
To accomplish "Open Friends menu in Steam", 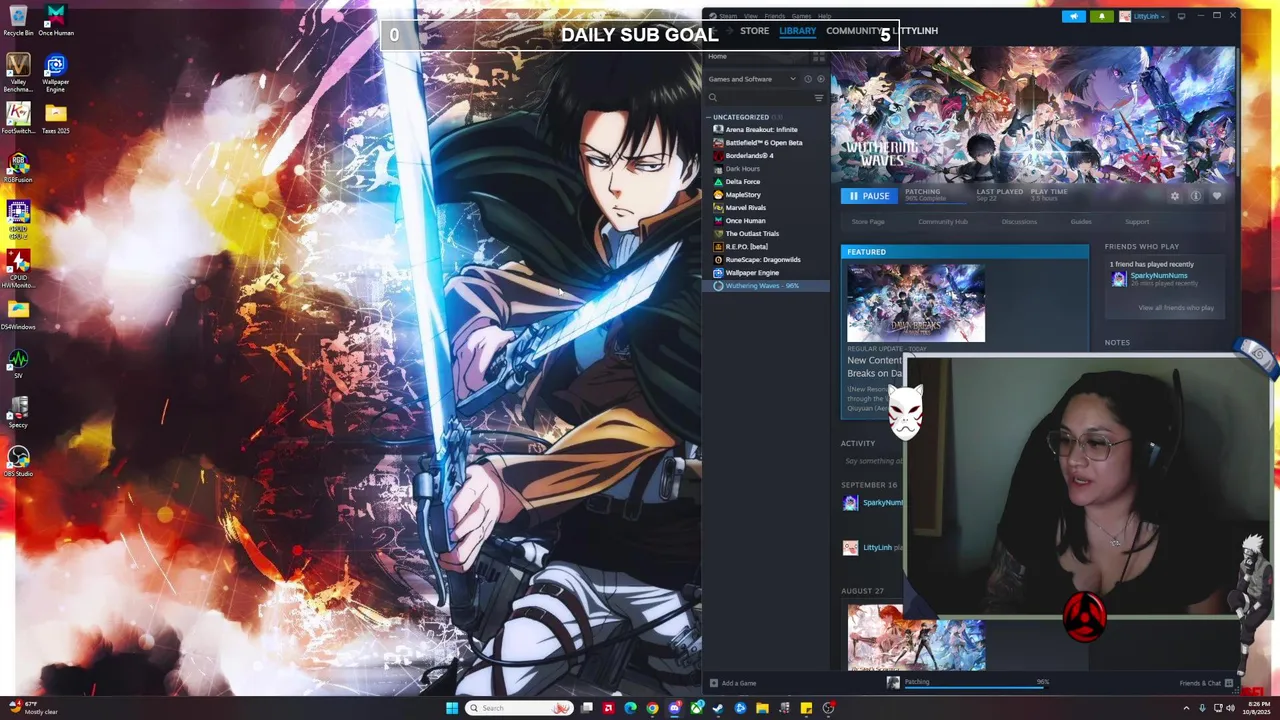I will pos(775,16).
